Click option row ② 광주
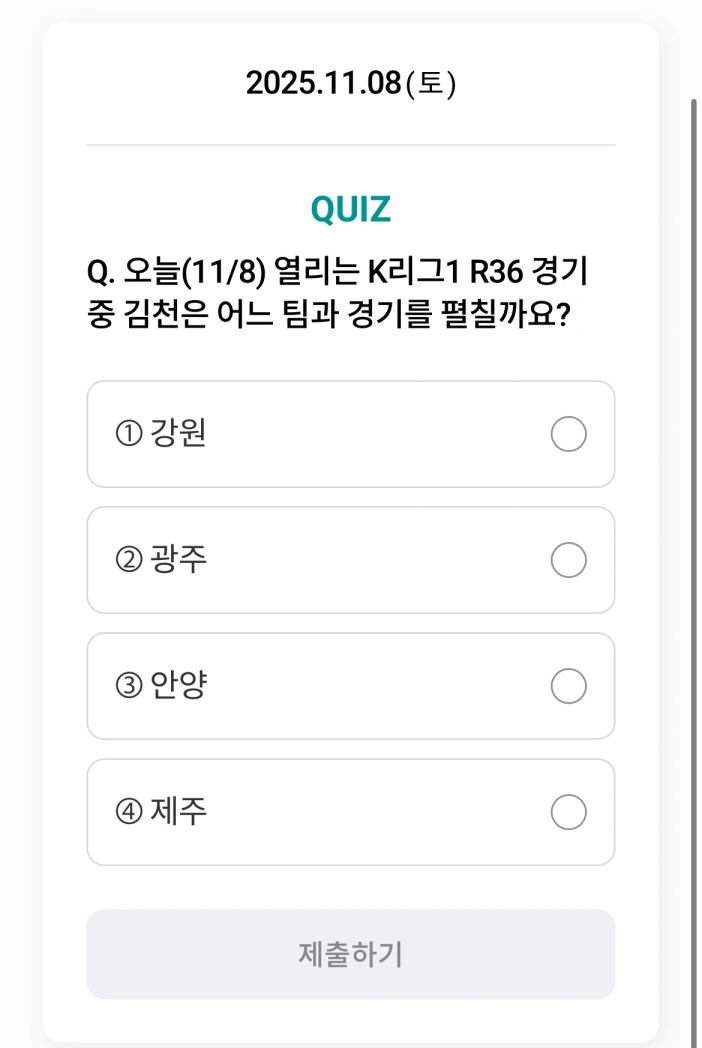This screenshot has width=702, height=1048. pos(350,560)
